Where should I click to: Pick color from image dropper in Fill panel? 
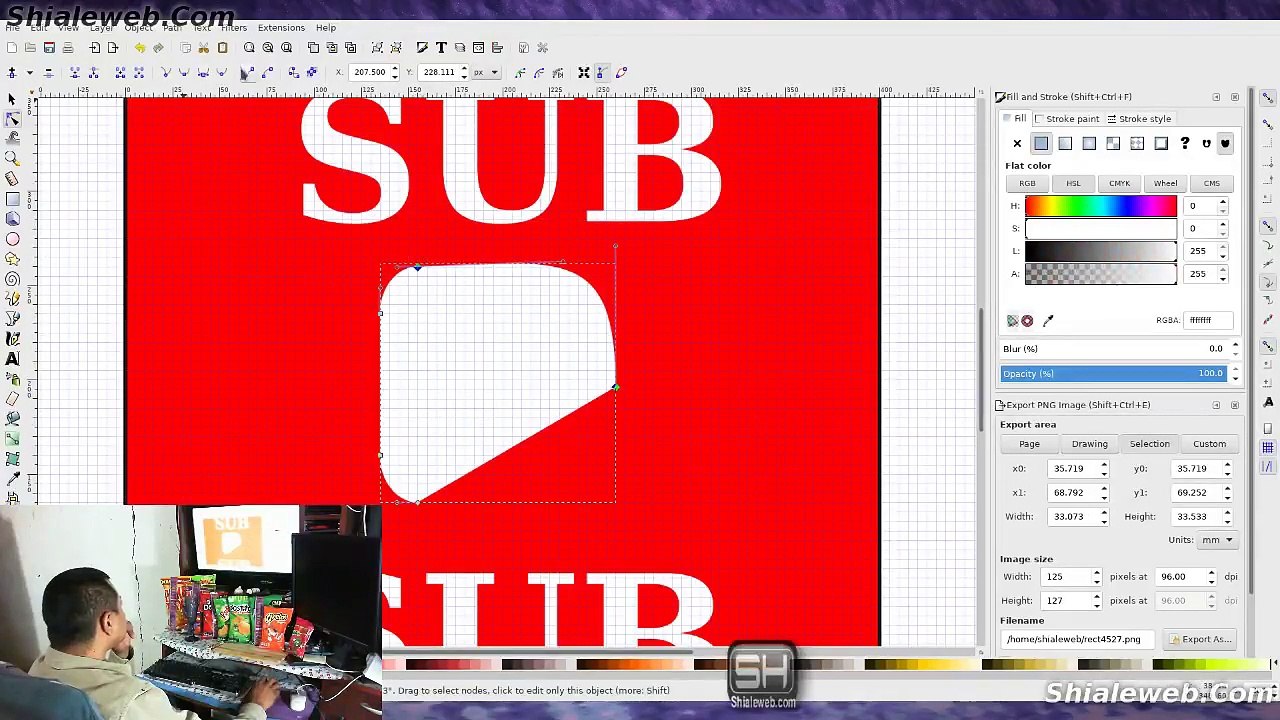coord(1048,321)
